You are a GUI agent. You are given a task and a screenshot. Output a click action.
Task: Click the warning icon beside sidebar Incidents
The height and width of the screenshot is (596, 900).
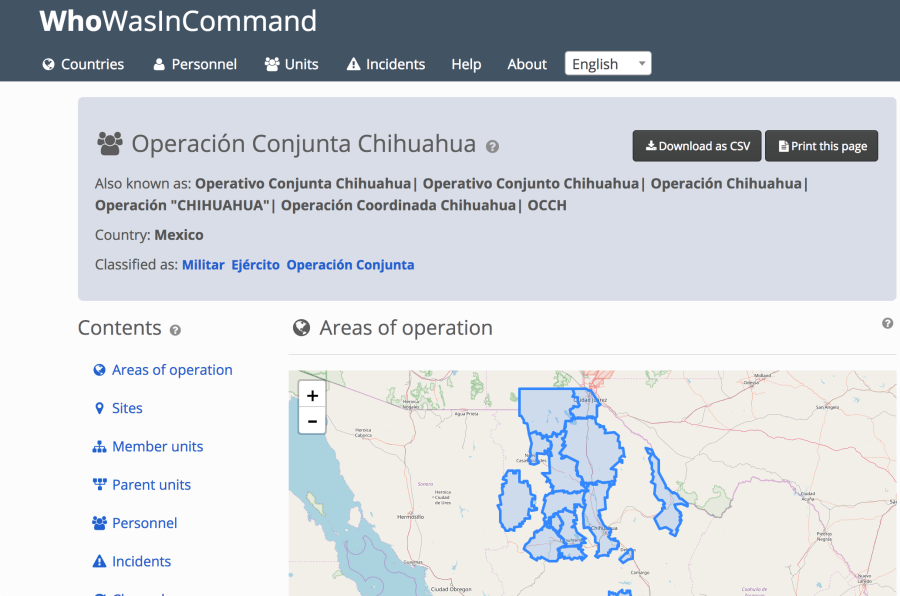pyautogui.click(x=99, y=562)
